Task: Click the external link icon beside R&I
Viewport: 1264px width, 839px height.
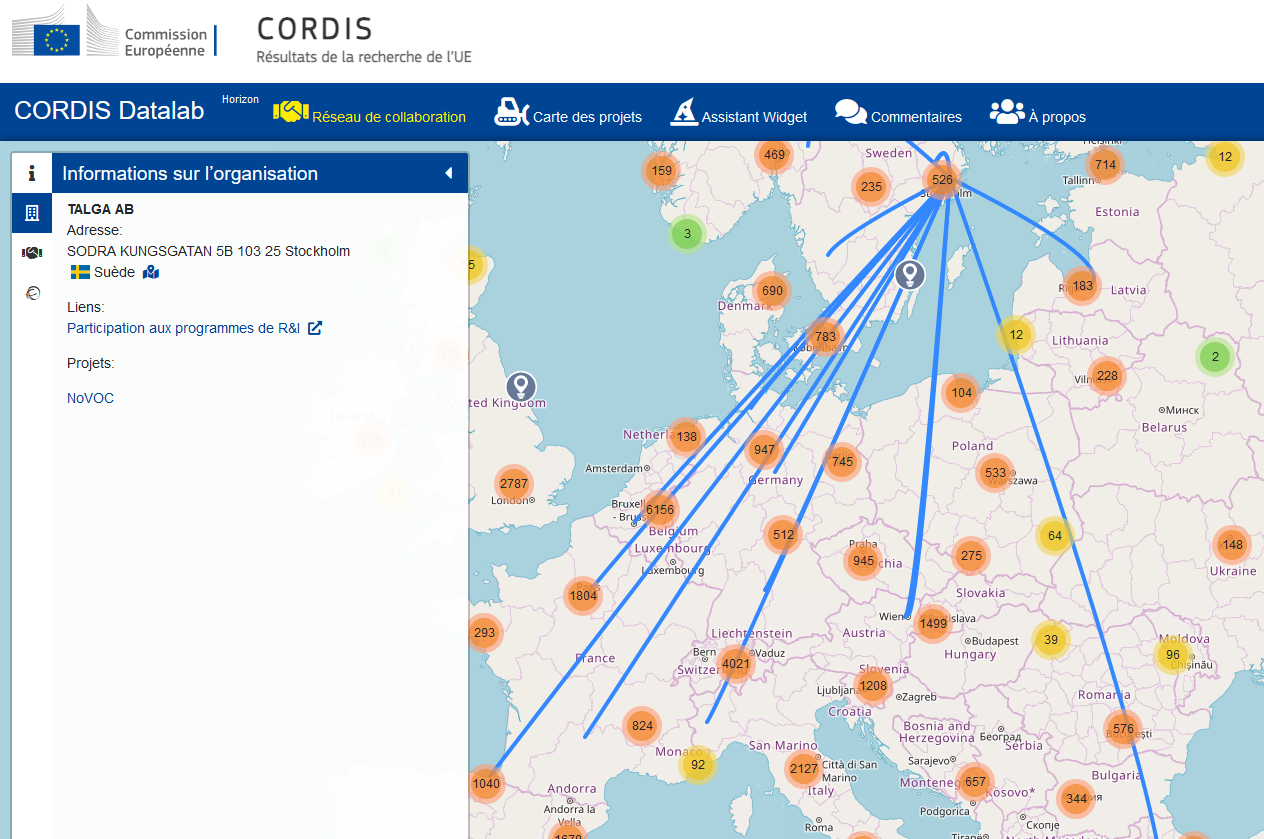Action: 315,328
